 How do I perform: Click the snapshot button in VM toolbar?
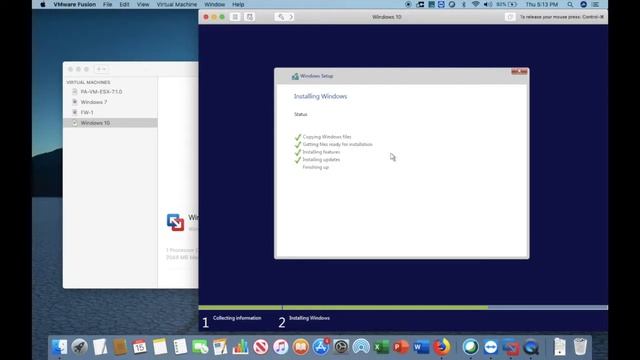250,17
